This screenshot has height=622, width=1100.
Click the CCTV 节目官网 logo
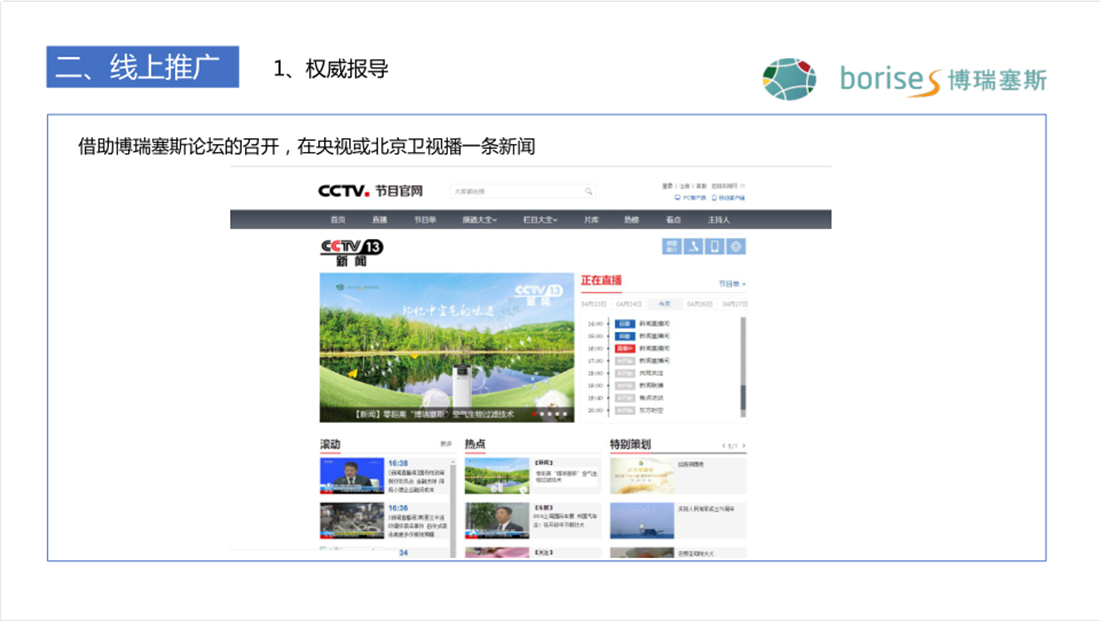click(x=370, y=191)
